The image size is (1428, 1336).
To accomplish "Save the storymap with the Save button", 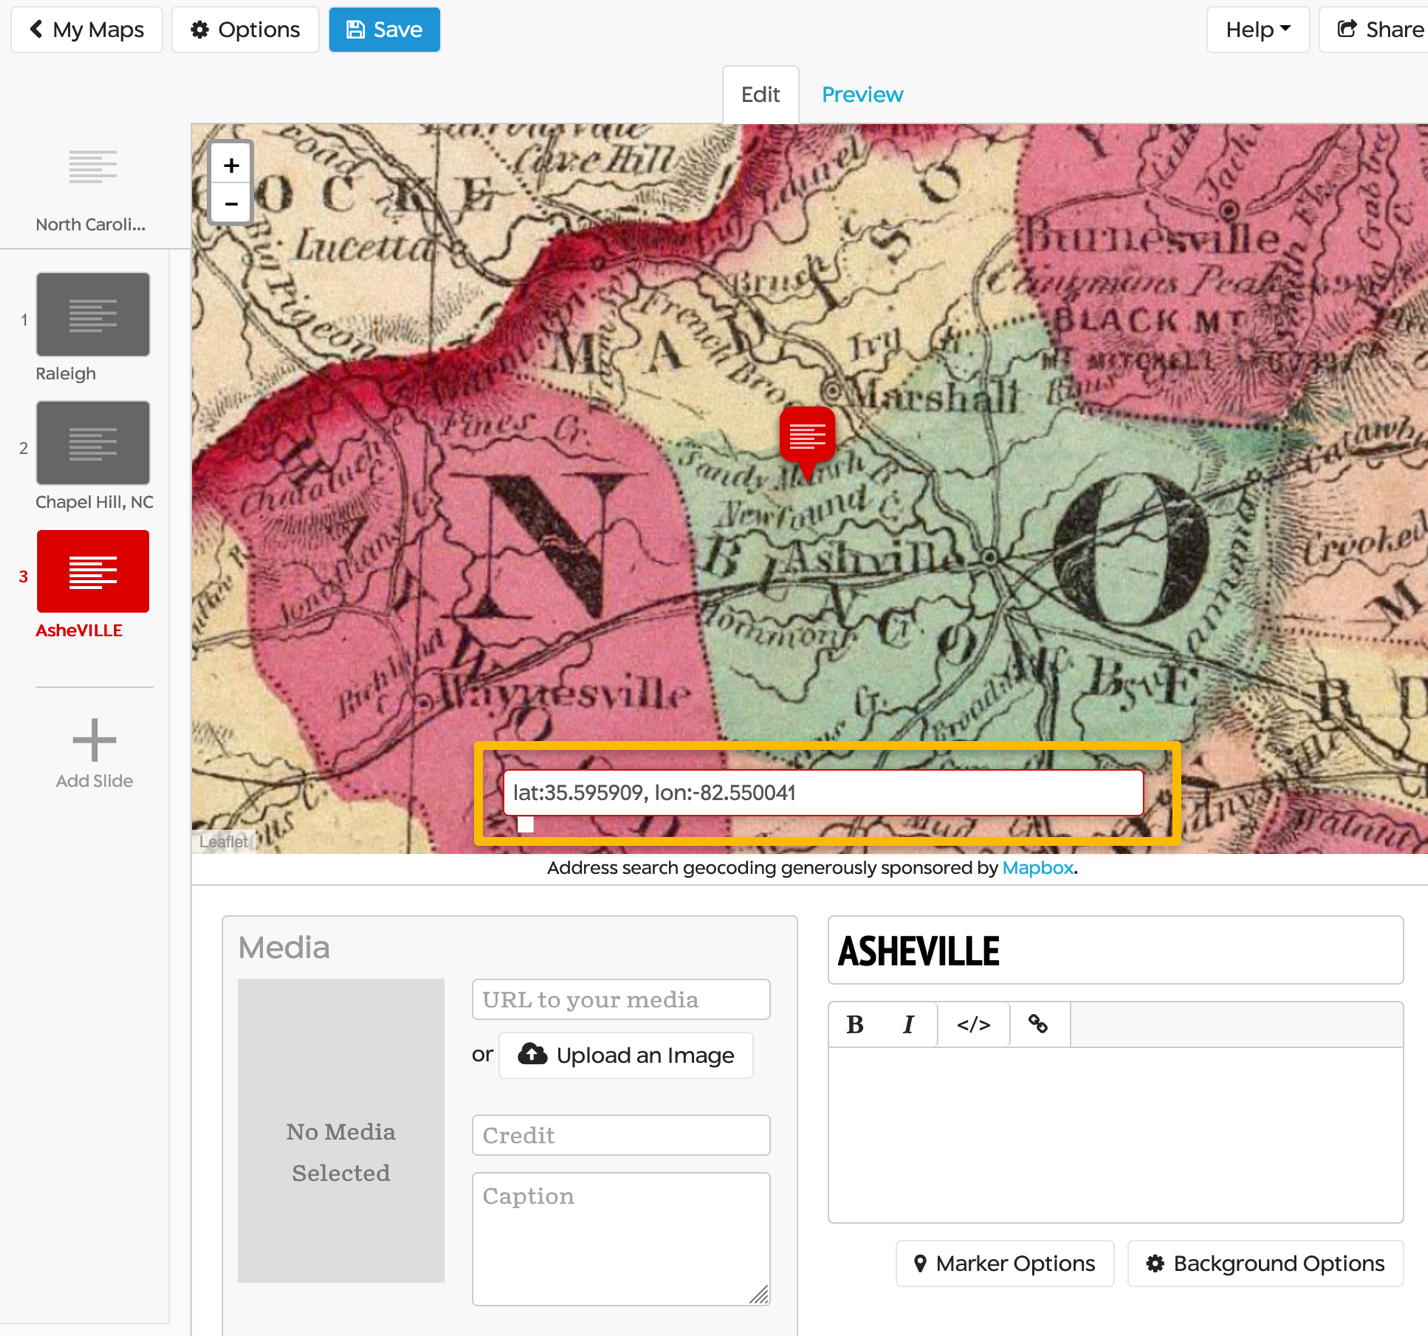I will pos(384,29).
